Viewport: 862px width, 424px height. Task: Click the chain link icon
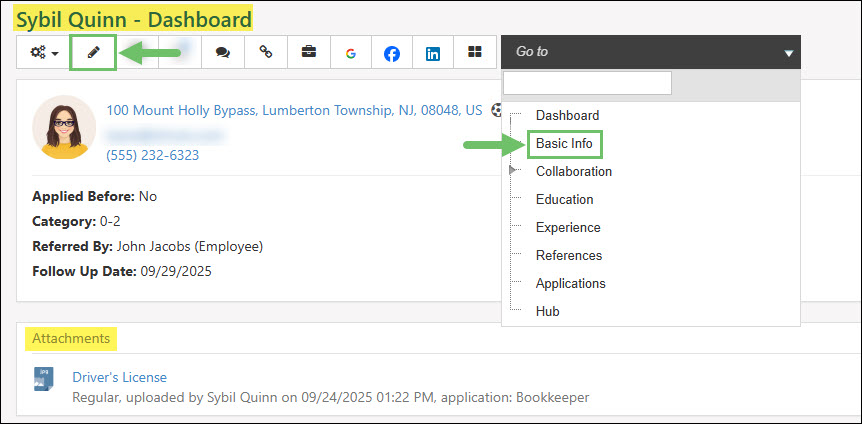point(266,53)
